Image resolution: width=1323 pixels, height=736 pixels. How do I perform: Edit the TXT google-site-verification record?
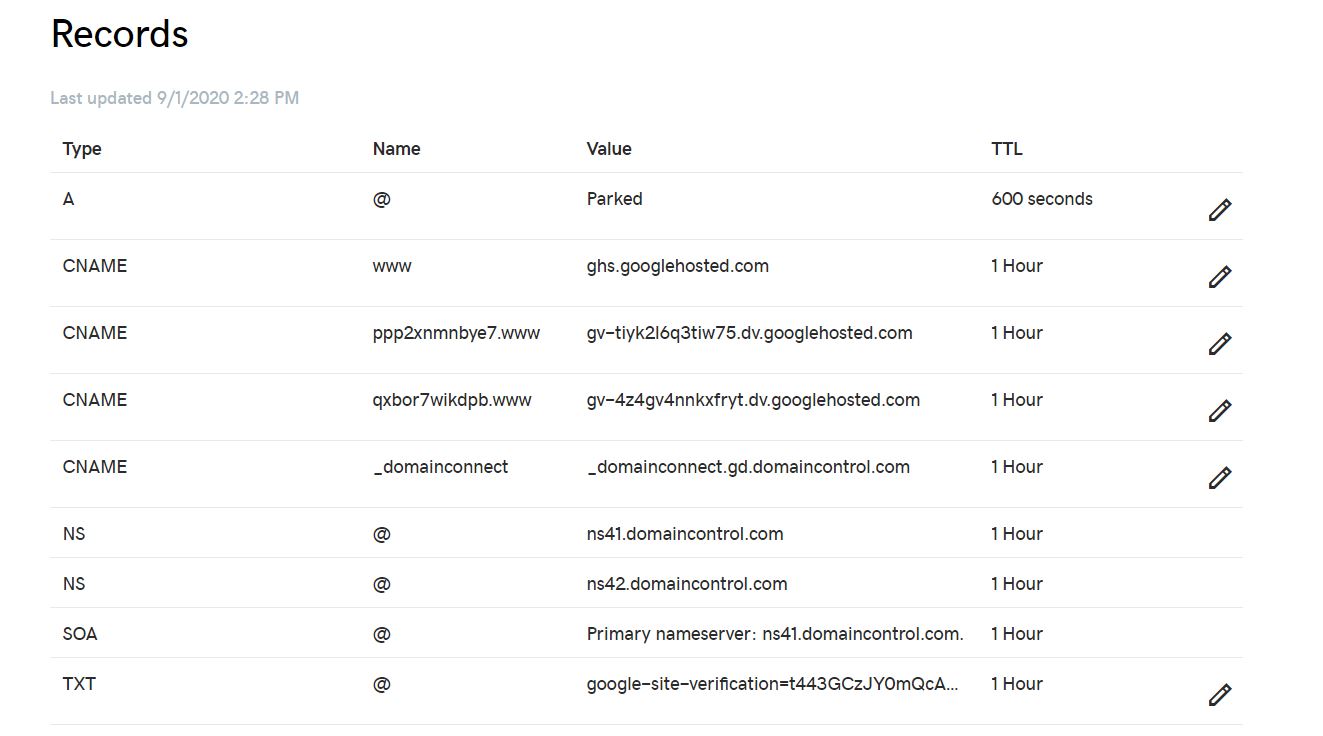tap(1219, 695)
